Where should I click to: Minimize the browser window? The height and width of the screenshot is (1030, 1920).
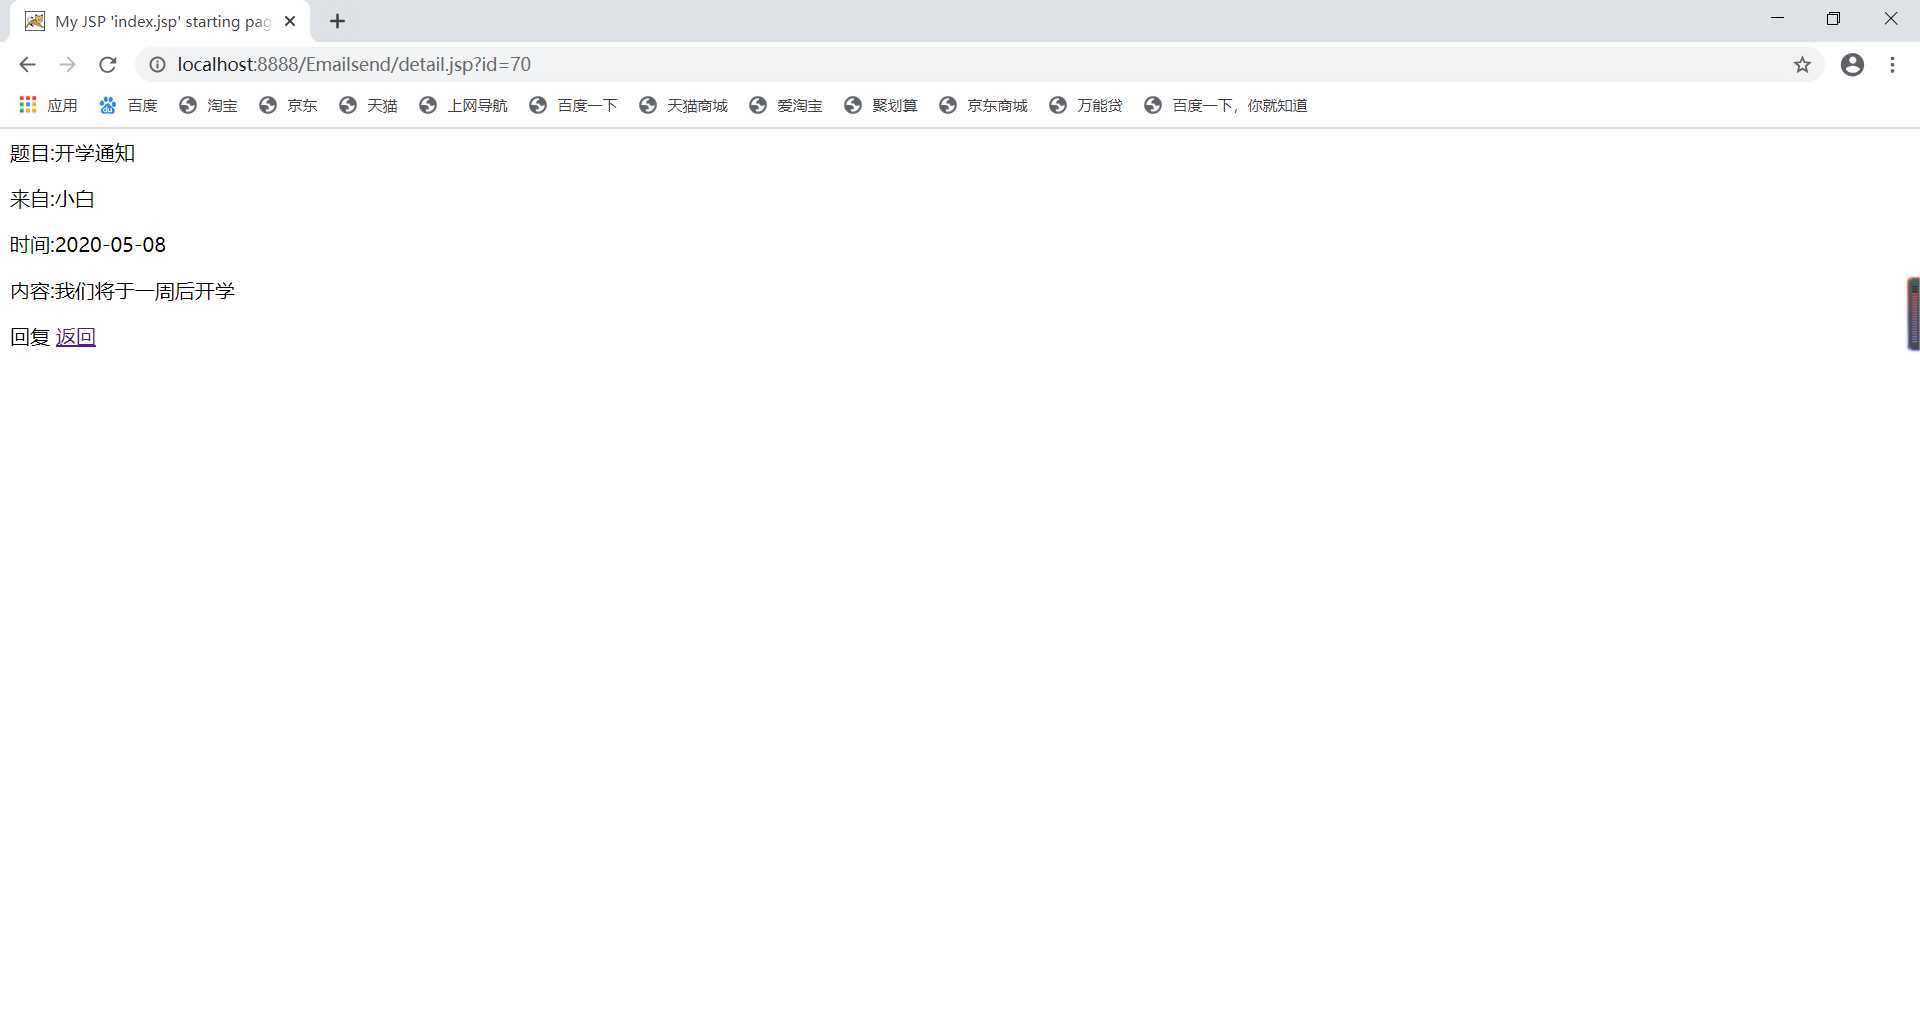(x=1777, y=19)
